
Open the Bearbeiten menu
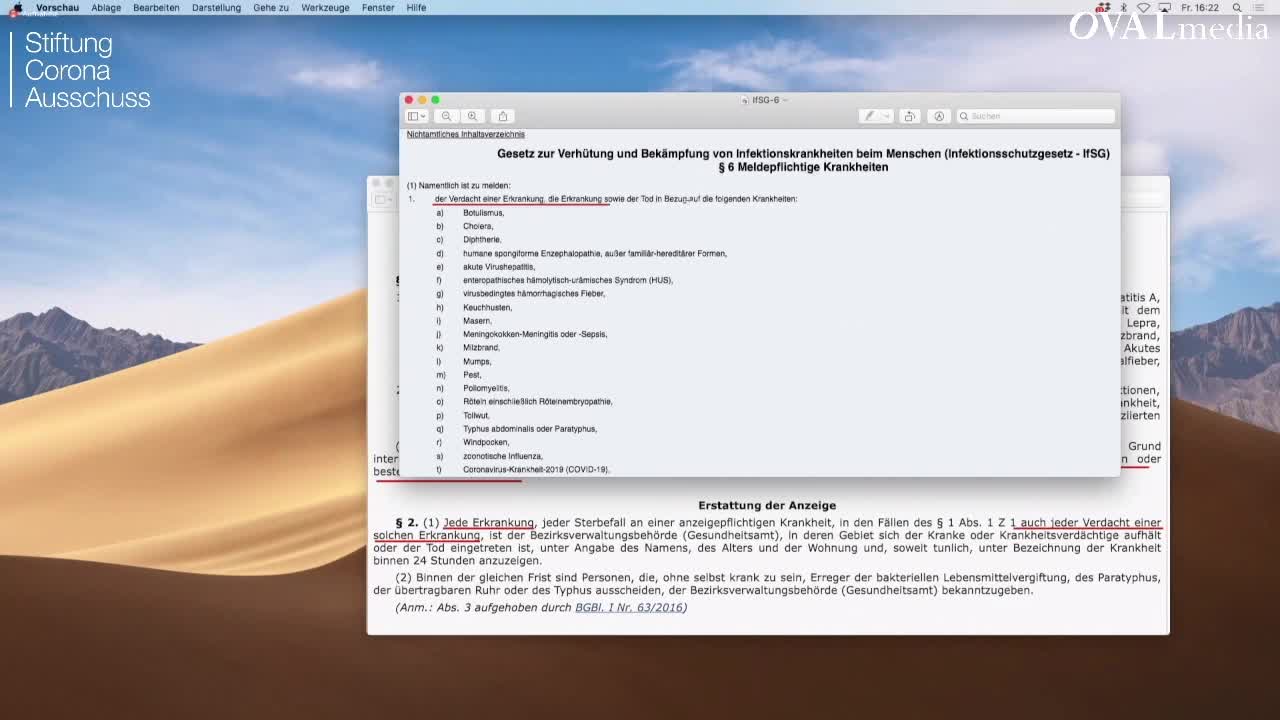156,7
